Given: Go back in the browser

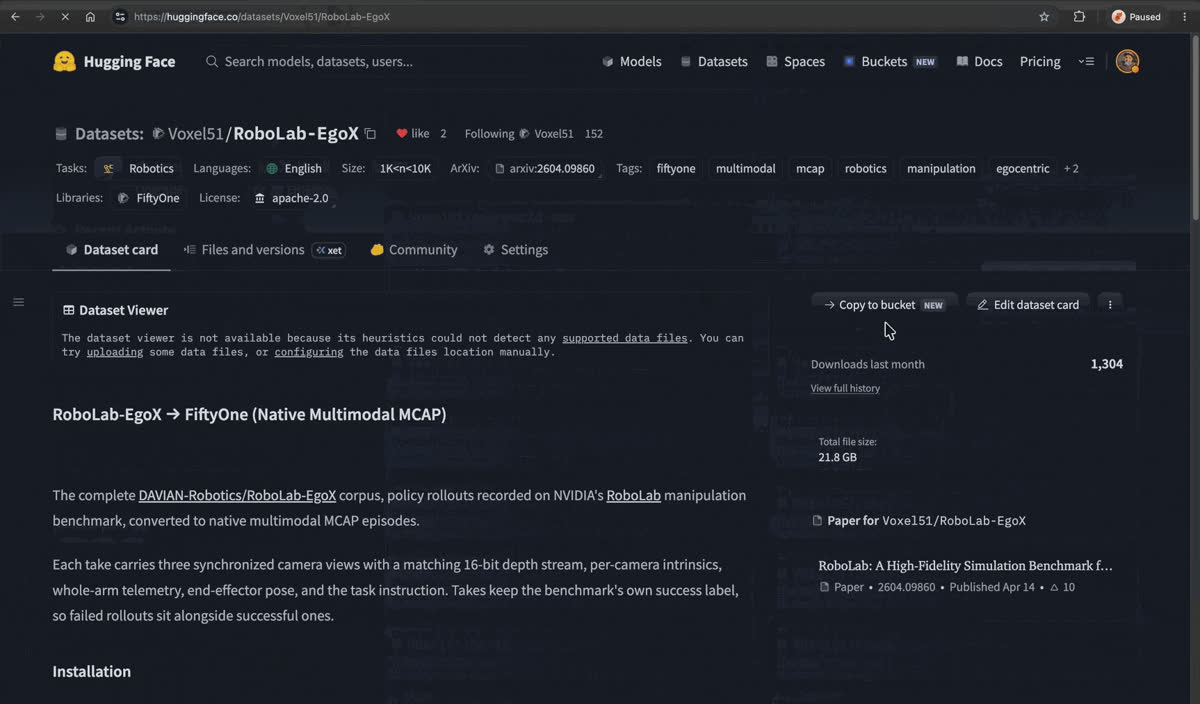Looking at the screenshot, I should tap(15, 17).
